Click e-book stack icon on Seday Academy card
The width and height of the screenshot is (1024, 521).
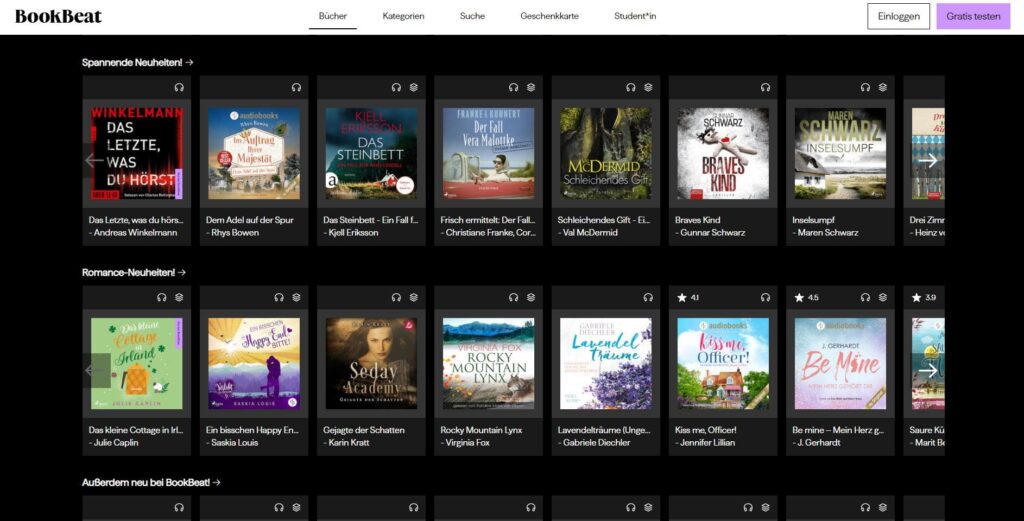pos(414,297)
